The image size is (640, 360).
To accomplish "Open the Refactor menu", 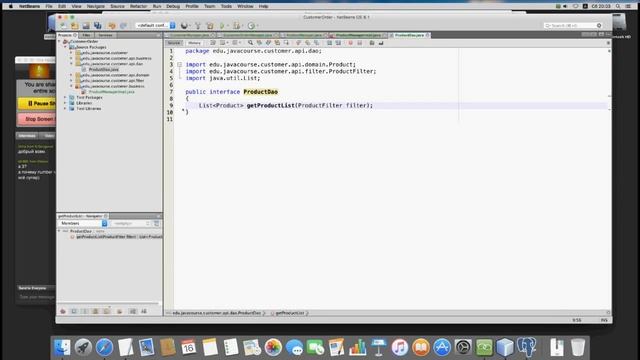I will coord(138,6).
